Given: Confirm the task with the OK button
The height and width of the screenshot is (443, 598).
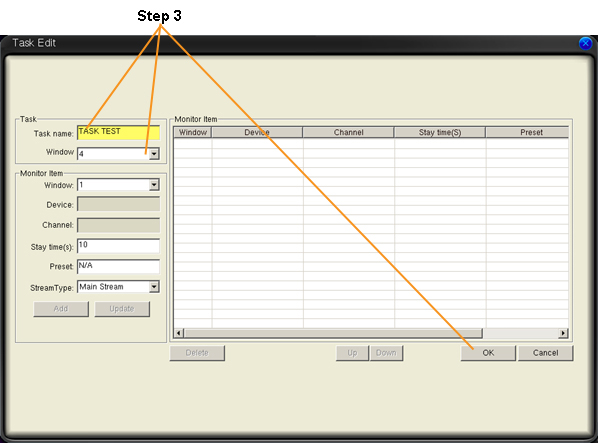Looking at the screenshot, I should tap(488, 353).
